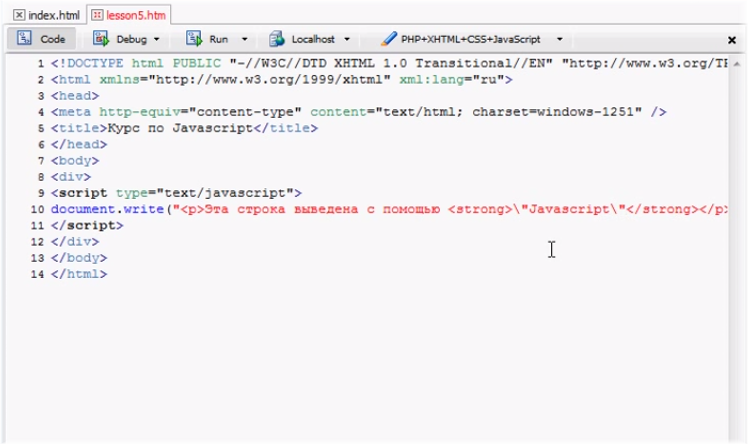Click the syntax highlighter pencil icon
This screenshot has height=444, width=748.
[388, 39]
